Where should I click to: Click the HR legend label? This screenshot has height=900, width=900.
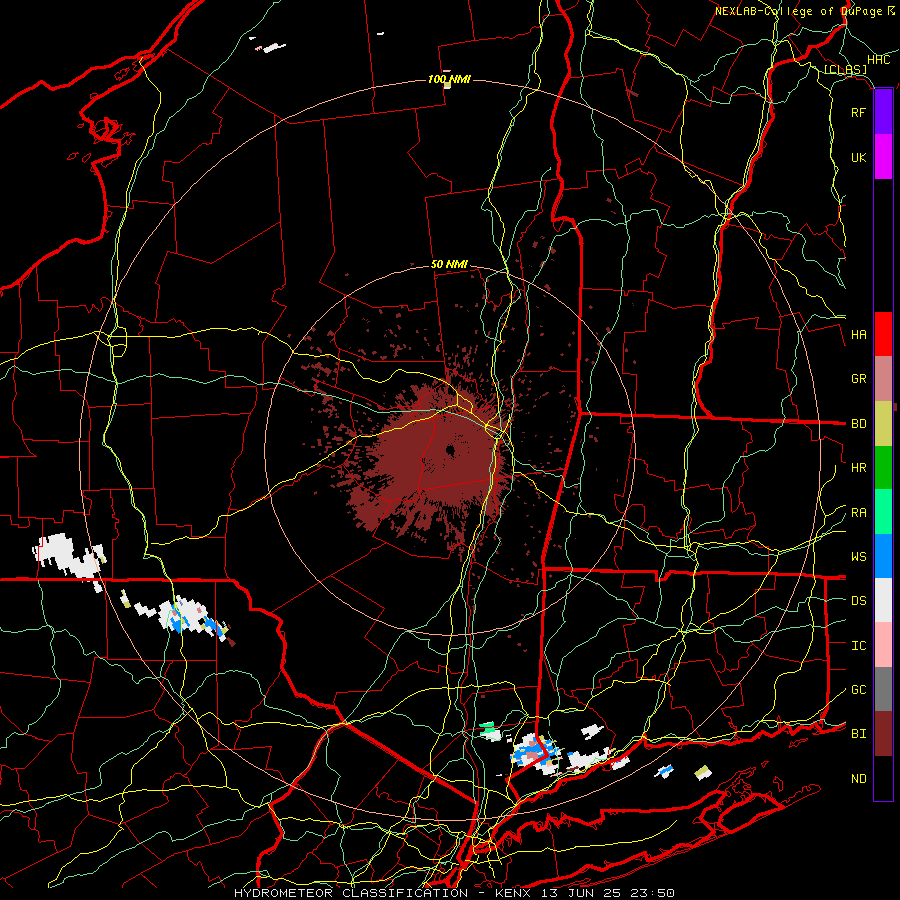tap(858, 468)
